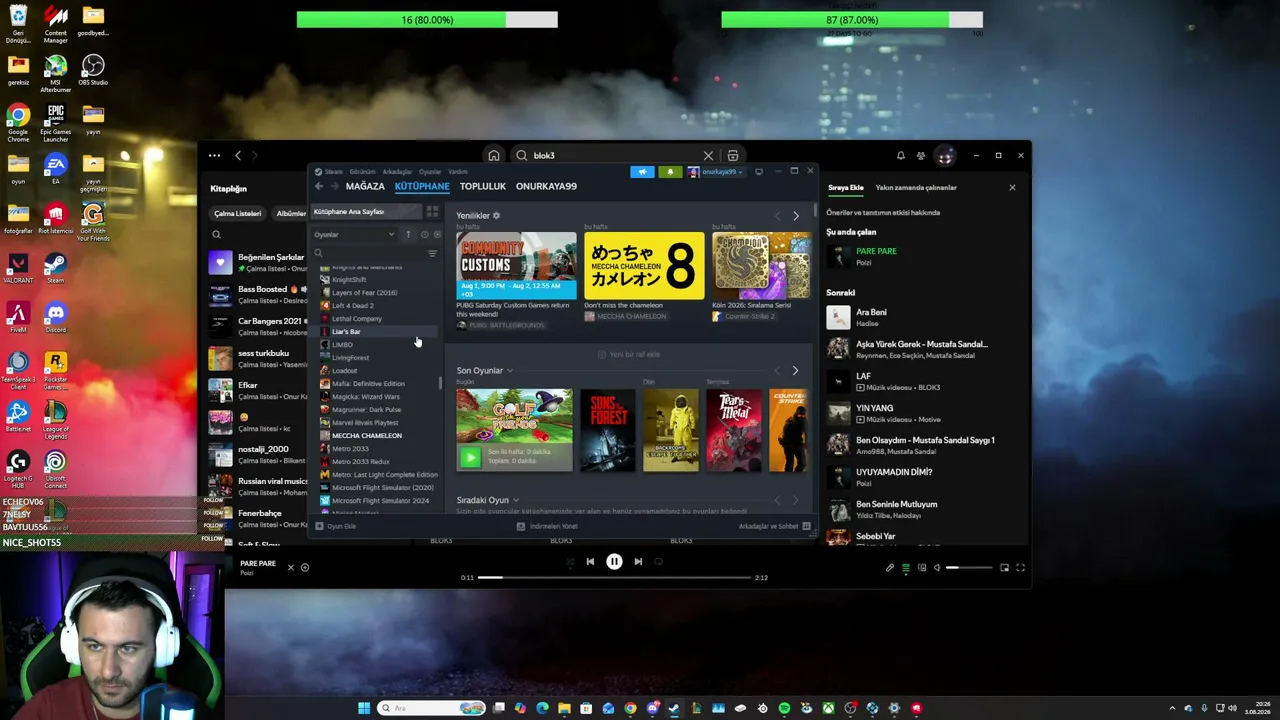The image size is (1280, 720).
Task: Open Steam notifications green bell
Action: [x=670, y=172]
